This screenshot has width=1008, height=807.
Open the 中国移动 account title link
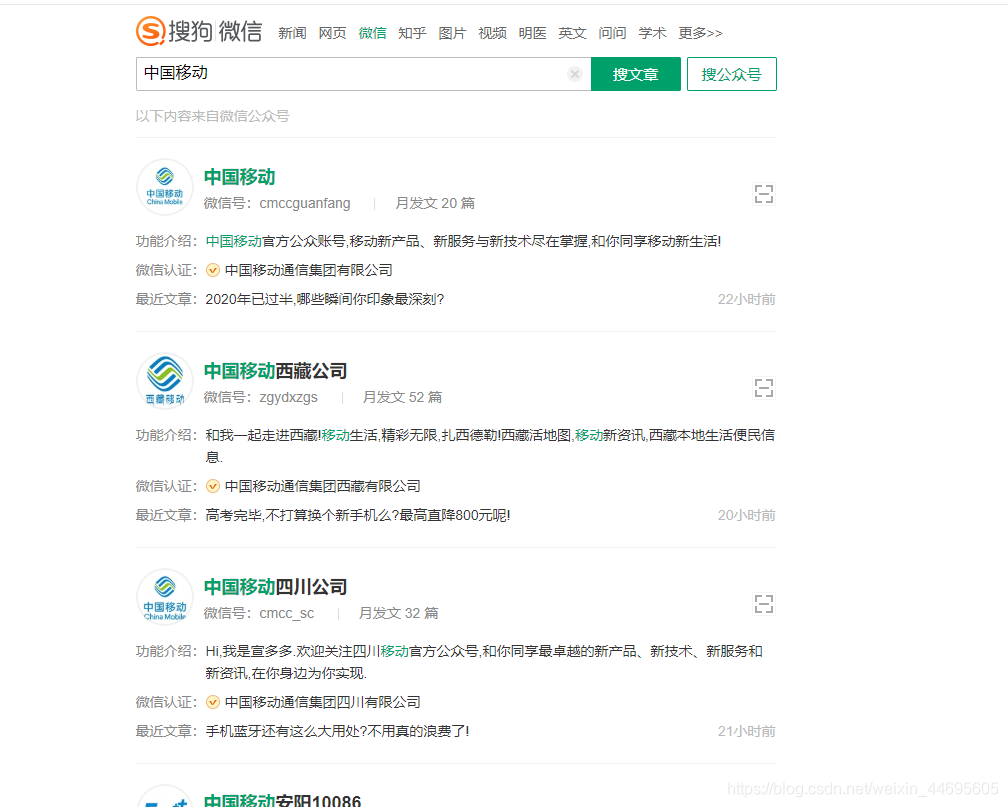coord(240,177)
